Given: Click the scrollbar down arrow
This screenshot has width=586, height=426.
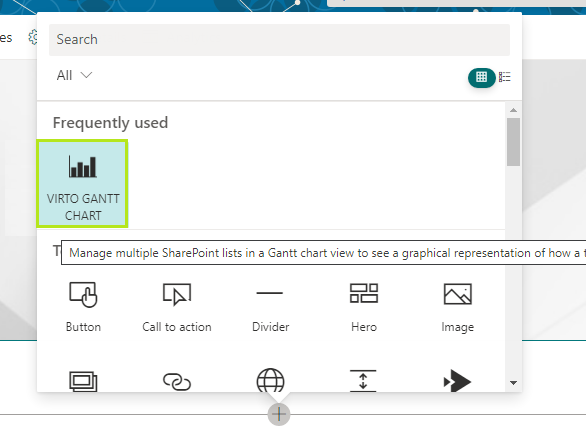Looking at the screenshot, I should tap(513, 383).
